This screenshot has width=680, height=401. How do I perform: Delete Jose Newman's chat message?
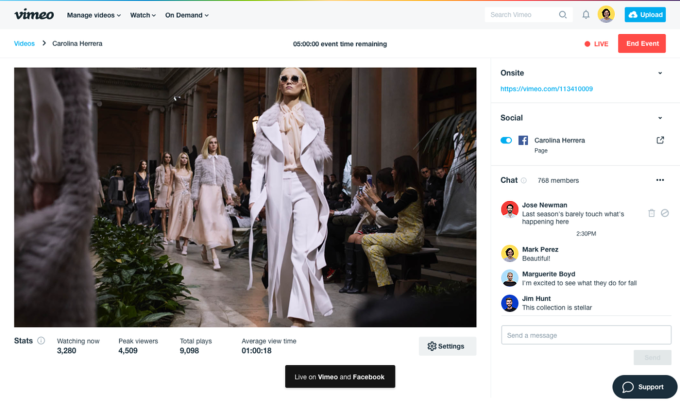(x=651, y=213)
